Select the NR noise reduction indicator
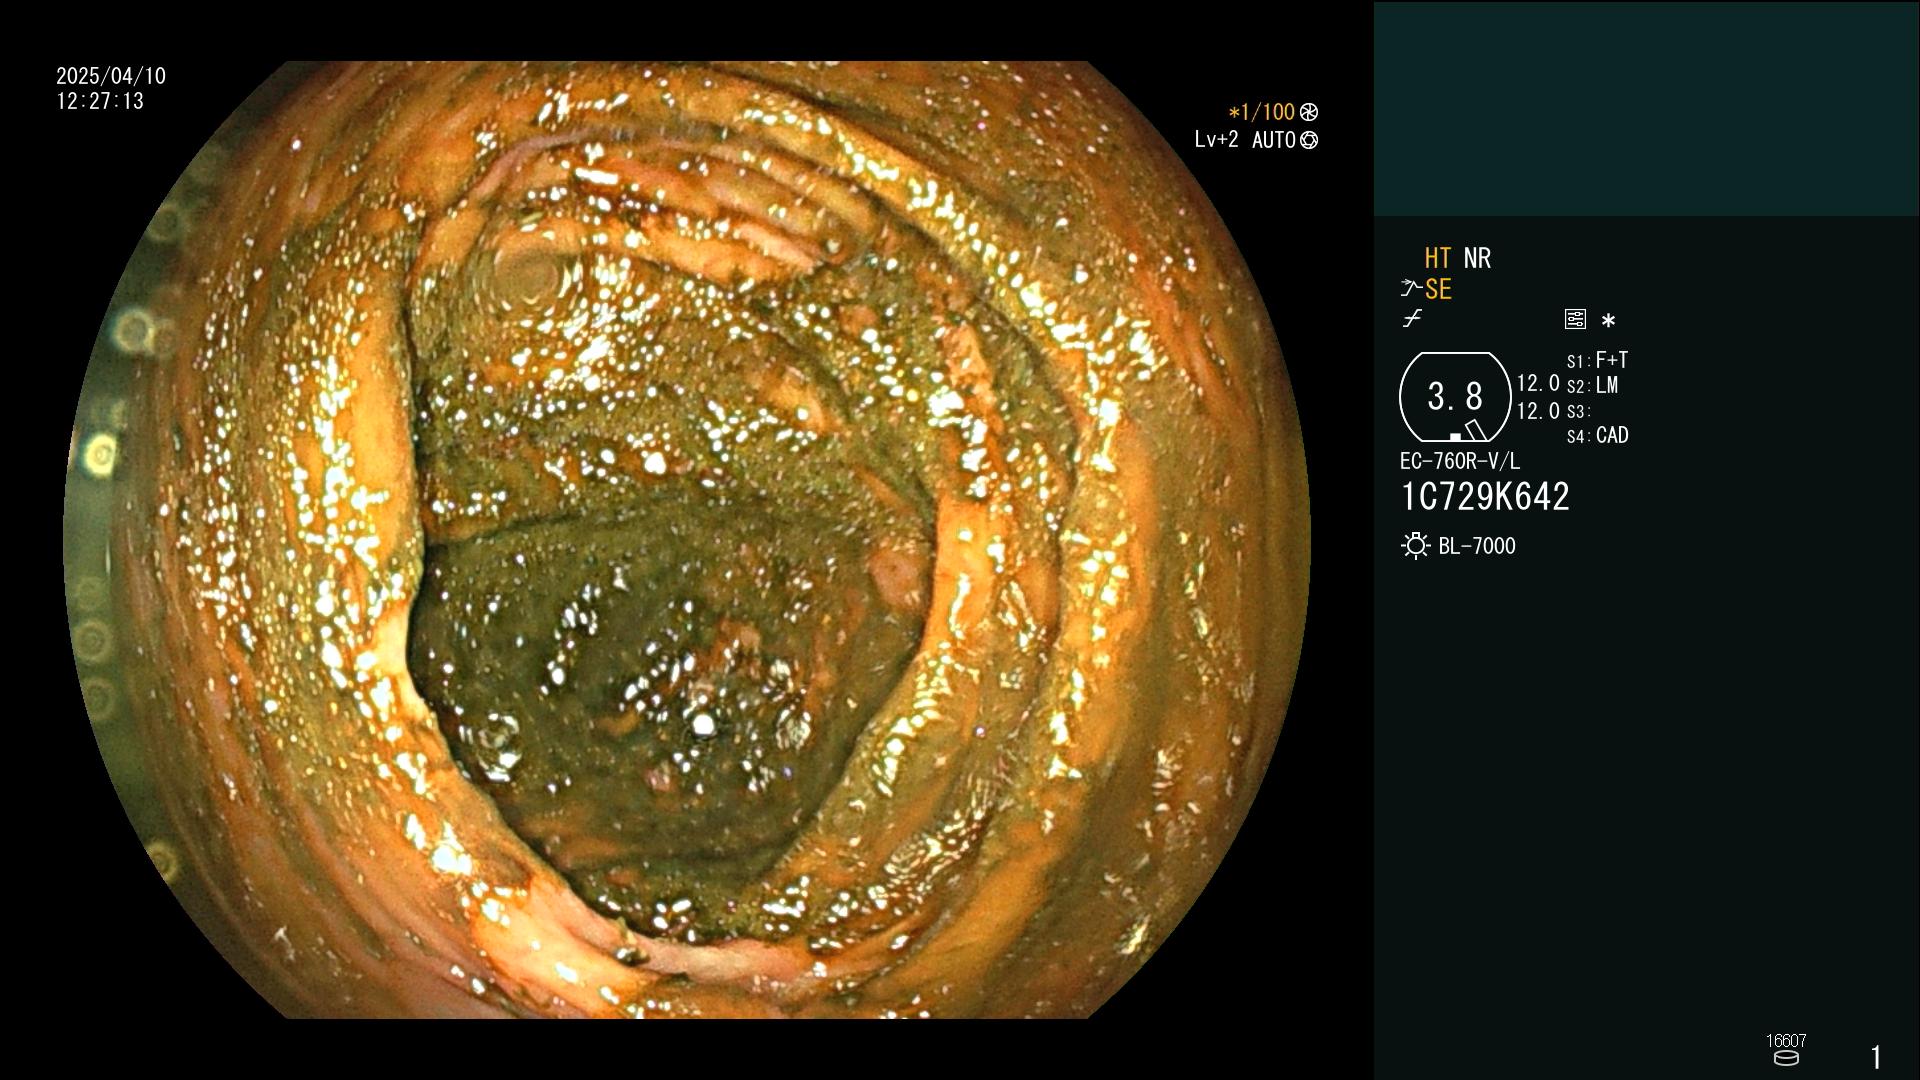The image size is (1920, 1080). 1477,259
